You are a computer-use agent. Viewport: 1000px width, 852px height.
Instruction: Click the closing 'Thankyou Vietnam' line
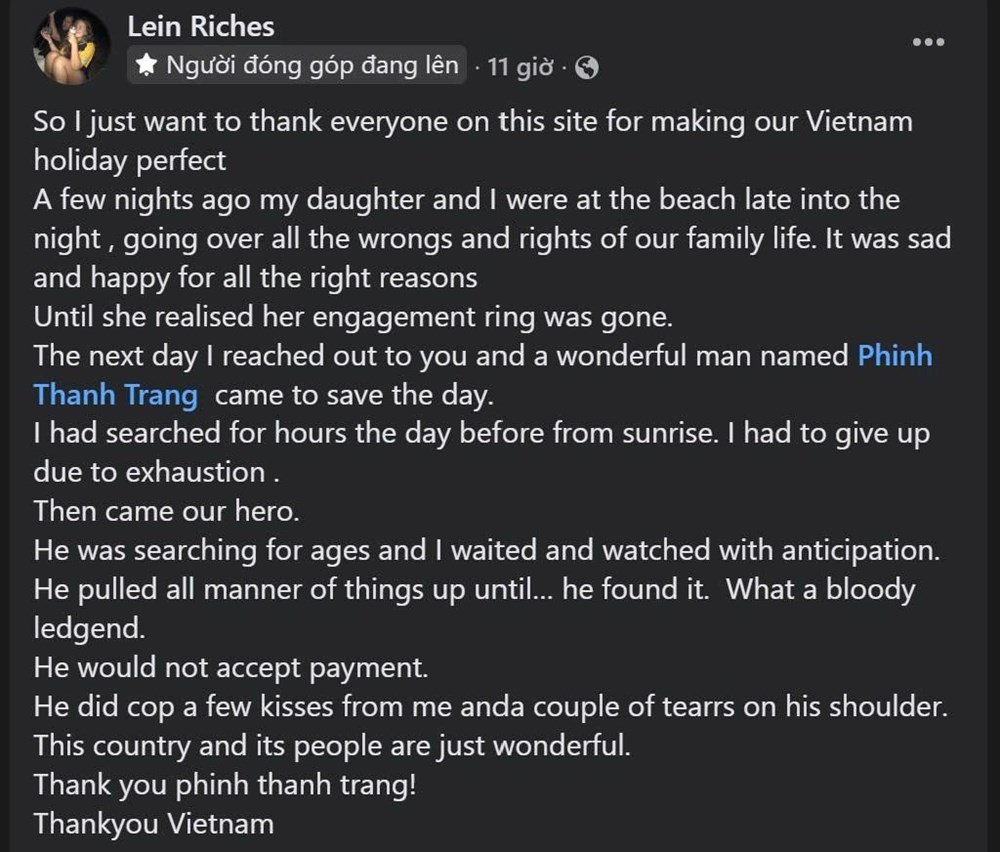154,824
